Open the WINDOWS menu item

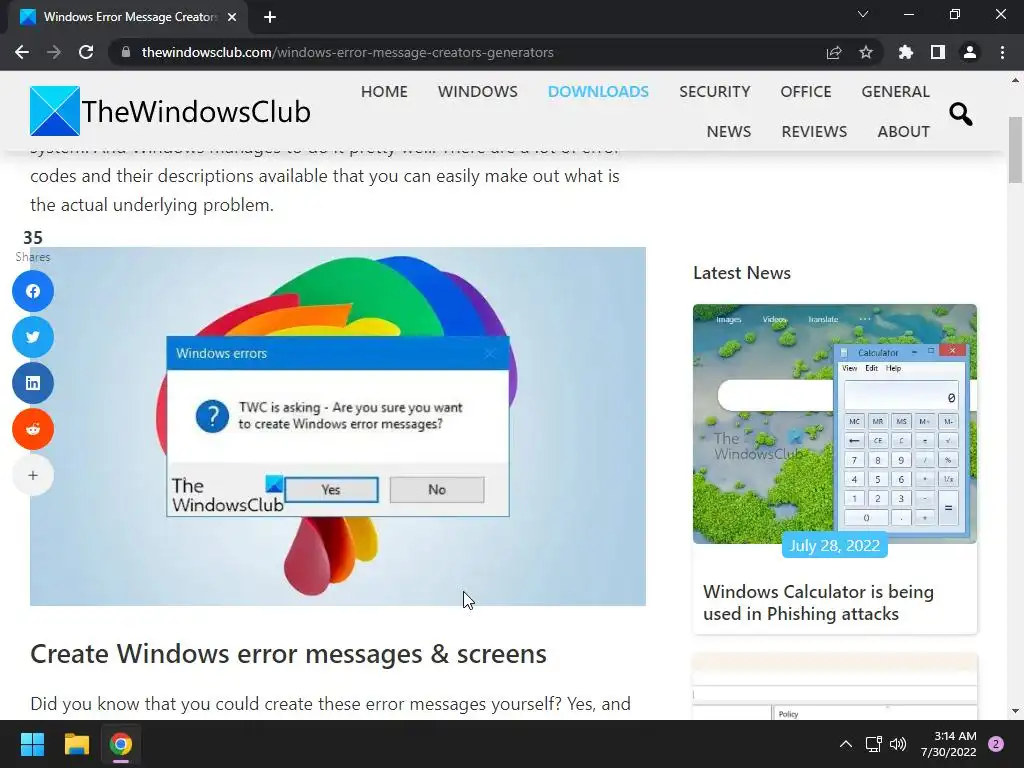477,91
